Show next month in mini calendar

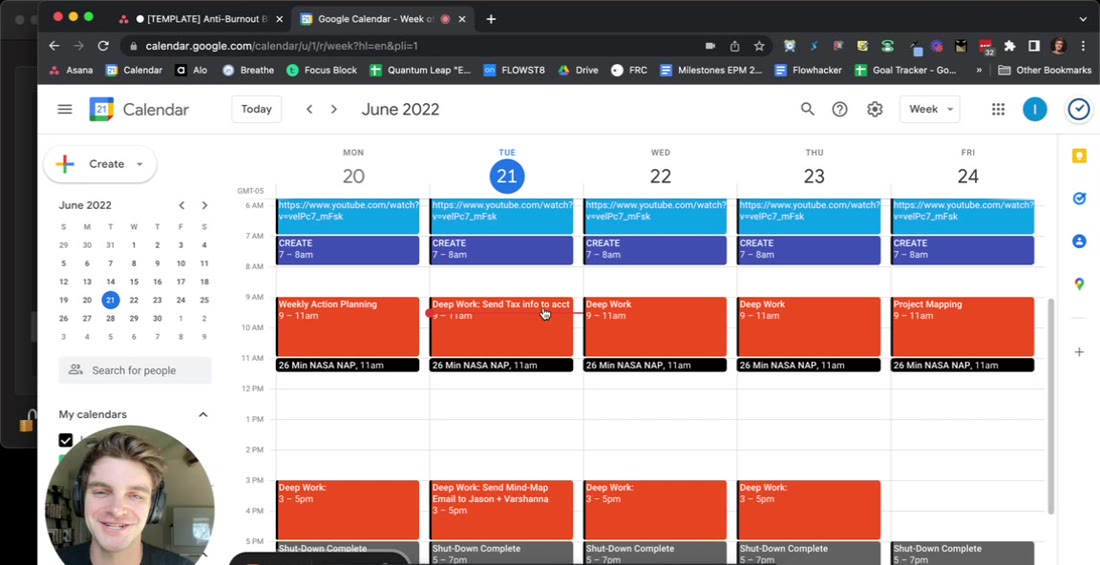204,206
